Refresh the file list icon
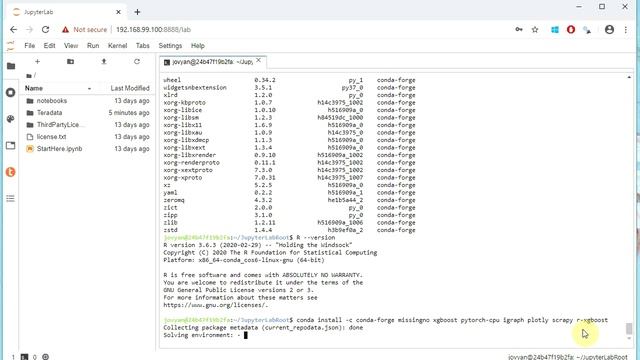The width and height of the screenshot is (640, 360). click(x=137, y=62)
